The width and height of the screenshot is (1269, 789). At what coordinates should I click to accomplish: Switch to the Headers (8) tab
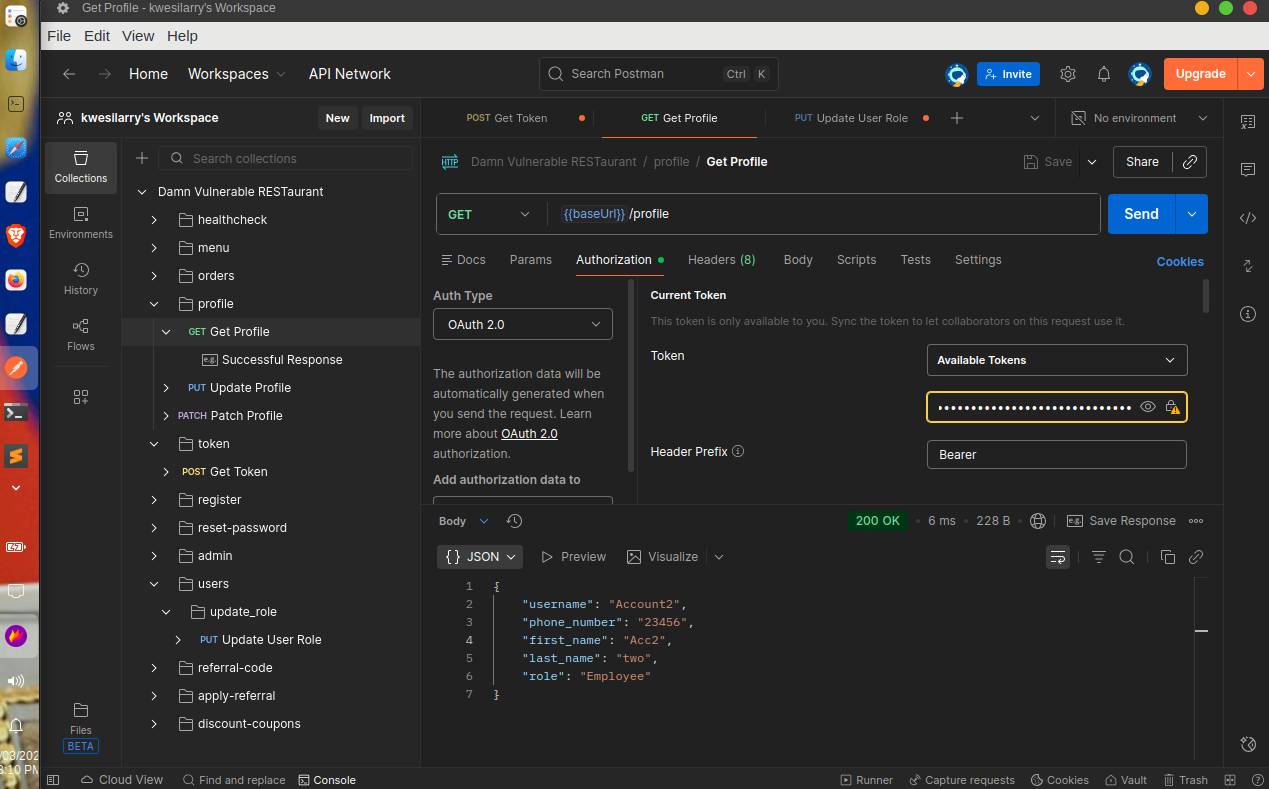(x=721, y=260)
